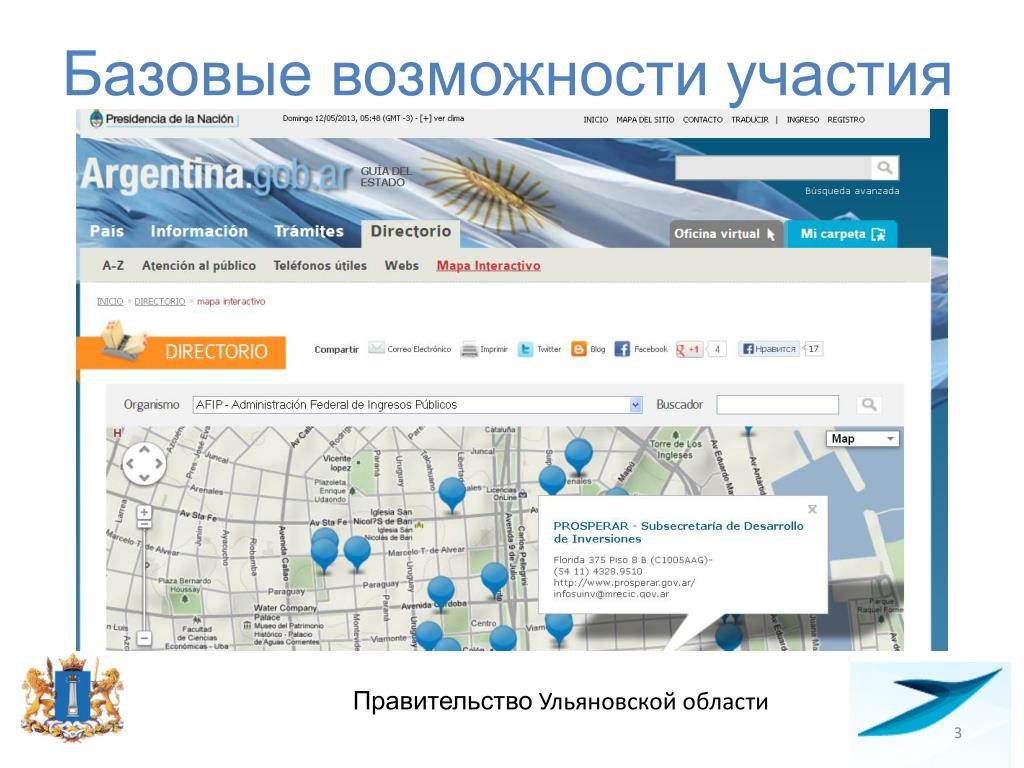Click the map zoom slider track
This screenshot has height=768, width=1024.
tap(144, 578)
